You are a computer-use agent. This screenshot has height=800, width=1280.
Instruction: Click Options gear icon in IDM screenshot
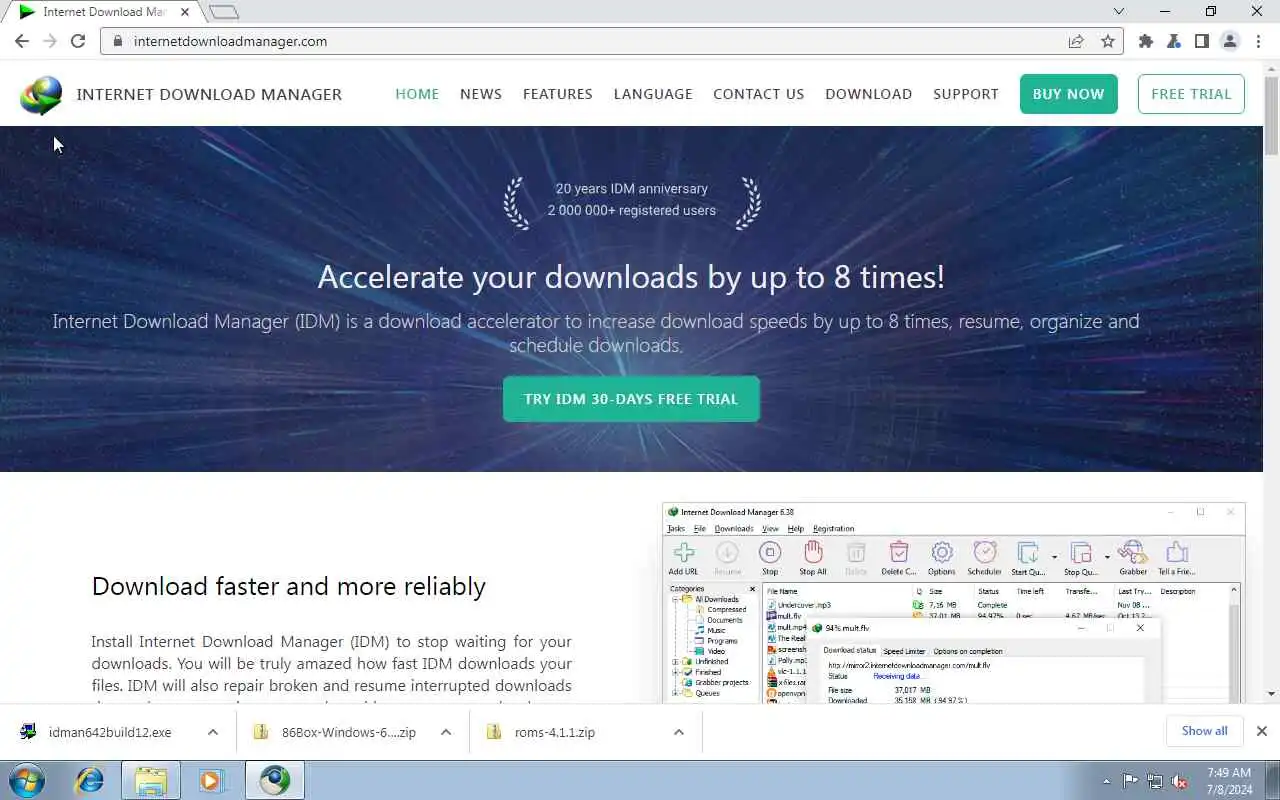[942, 558]
